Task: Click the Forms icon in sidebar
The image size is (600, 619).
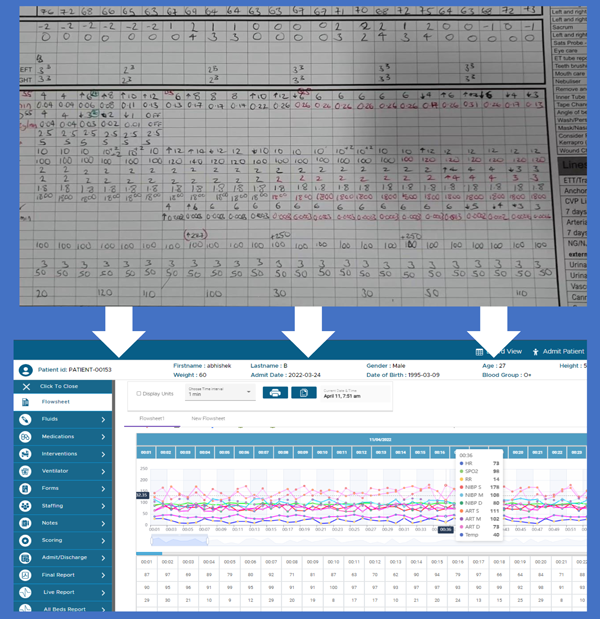Action: [25, 488]
